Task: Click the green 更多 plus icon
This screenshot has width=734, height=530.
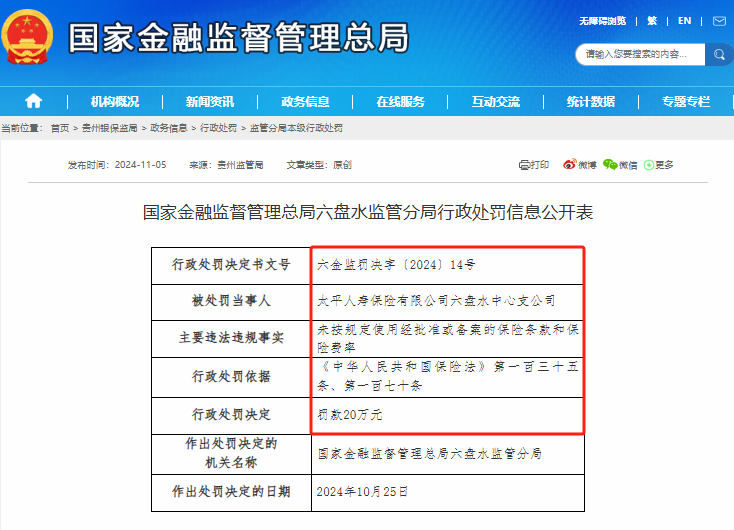Action: click(x=659, y=165)
